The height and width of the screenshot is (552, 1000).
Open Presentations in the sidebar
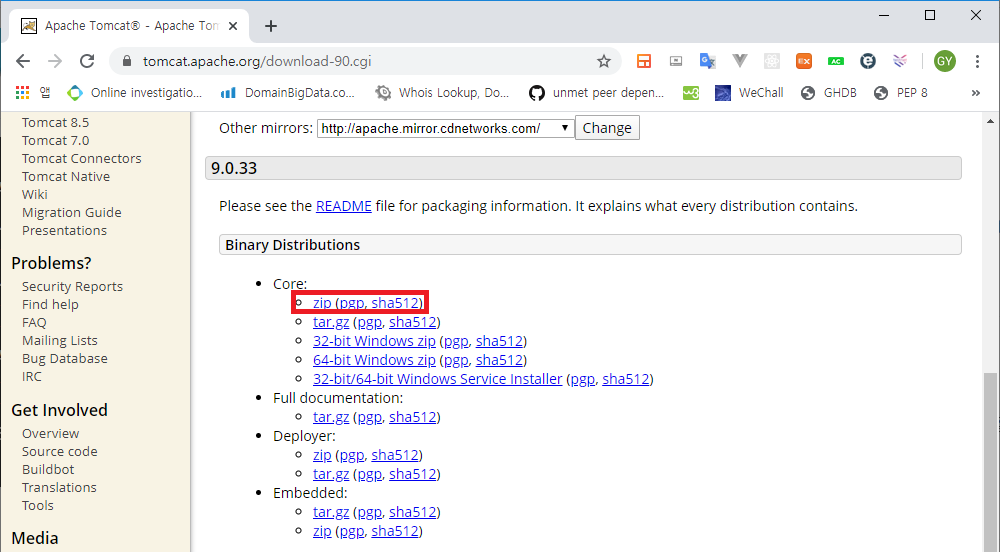click(x=64, y=230)
